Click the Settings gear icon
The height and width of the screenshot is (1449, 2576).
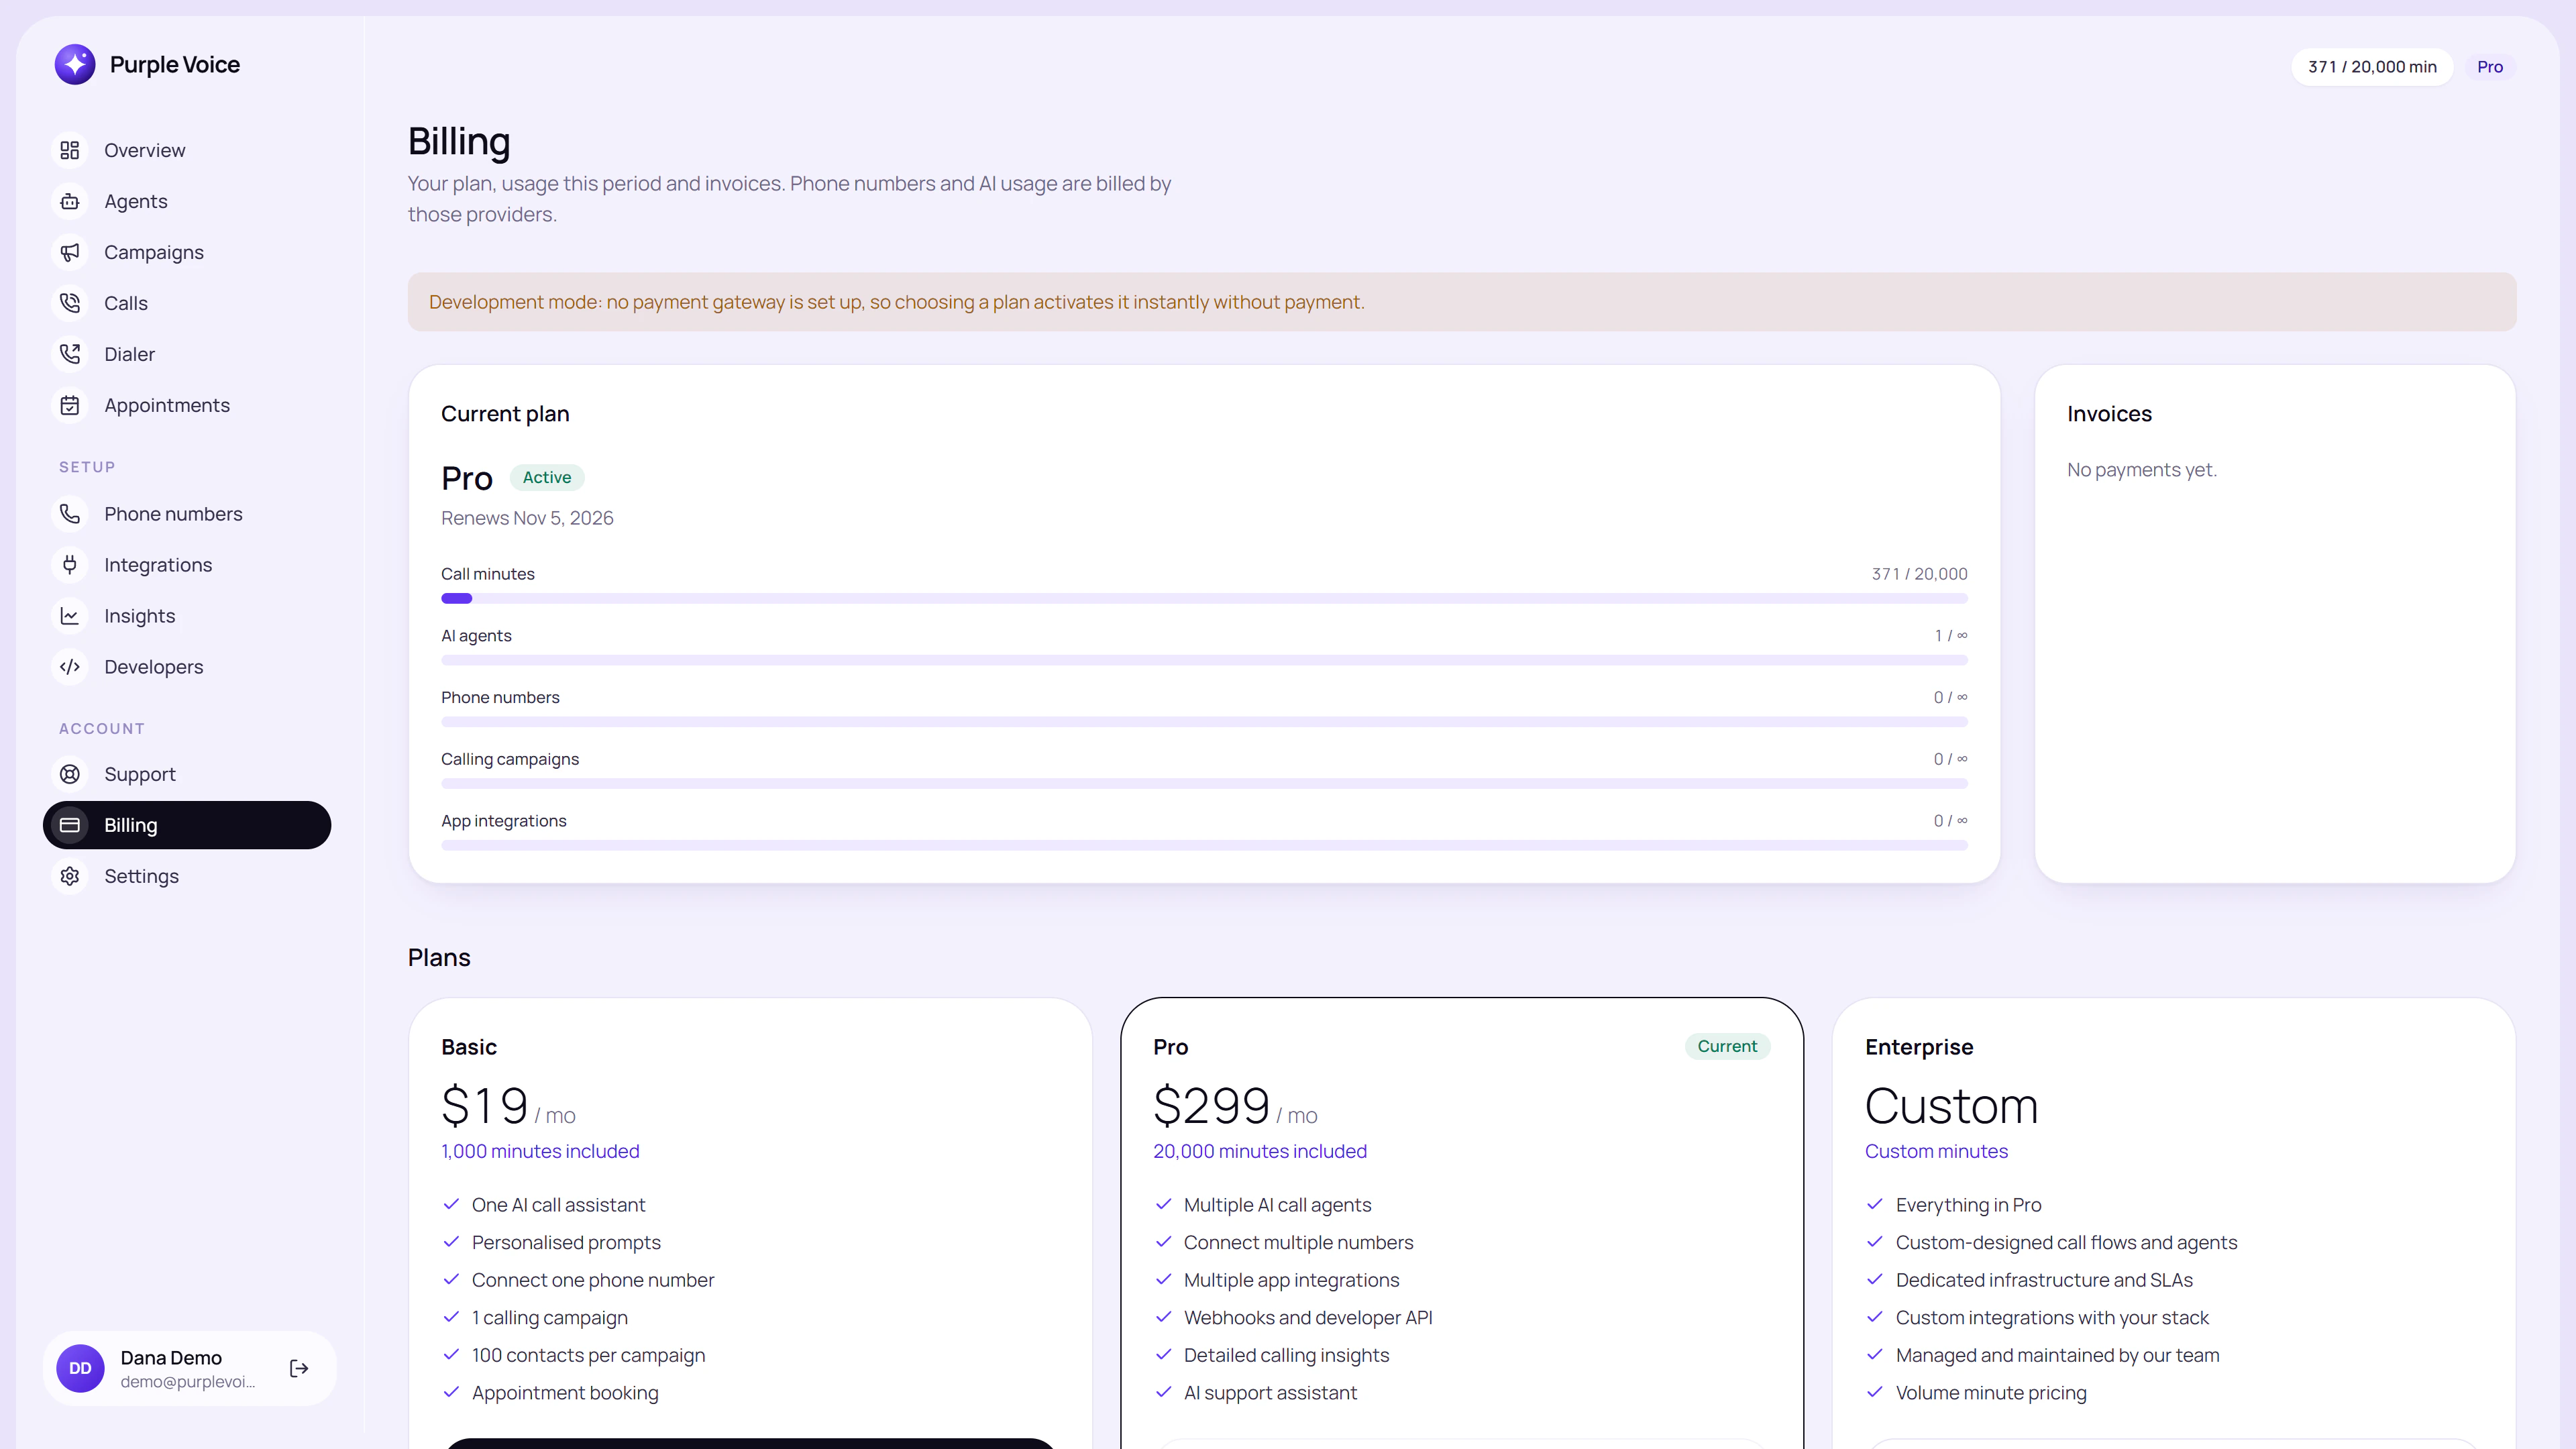point(70,876)
